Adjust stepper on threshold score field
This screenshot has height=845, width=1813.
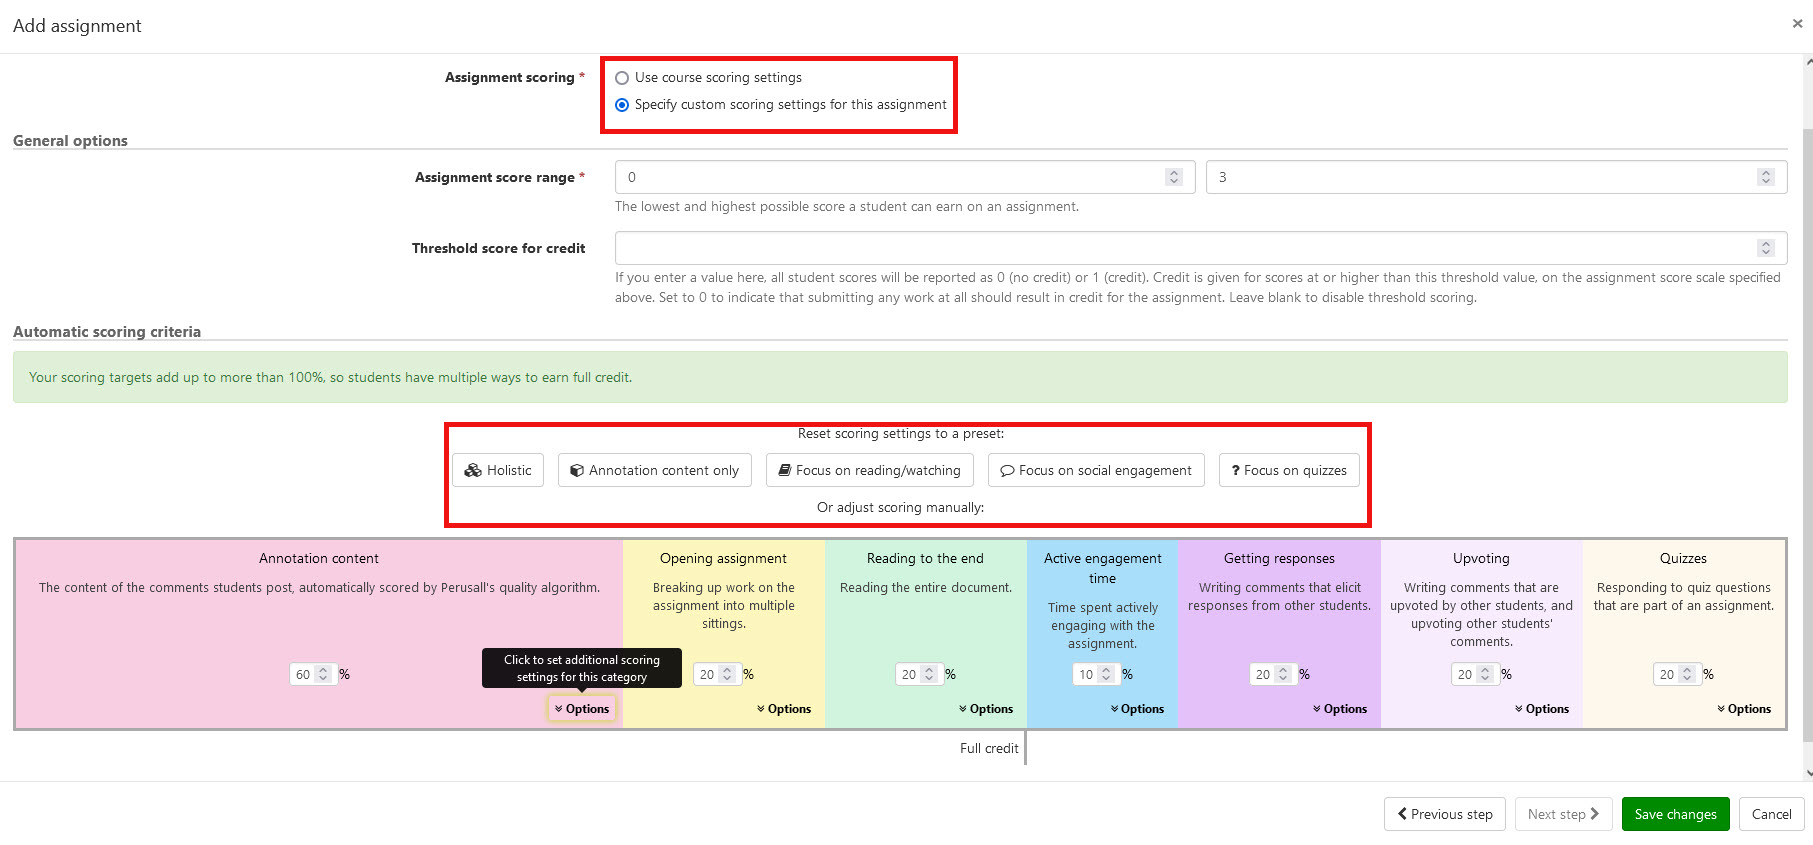[1766, 248]
